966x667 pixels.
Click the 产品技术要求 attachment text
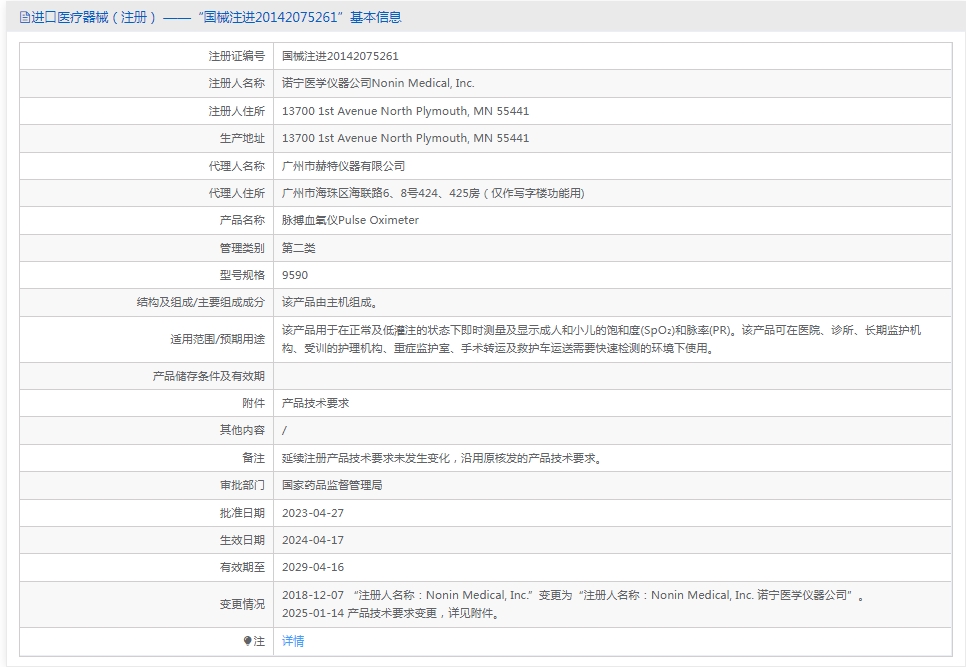click(315, 403)
